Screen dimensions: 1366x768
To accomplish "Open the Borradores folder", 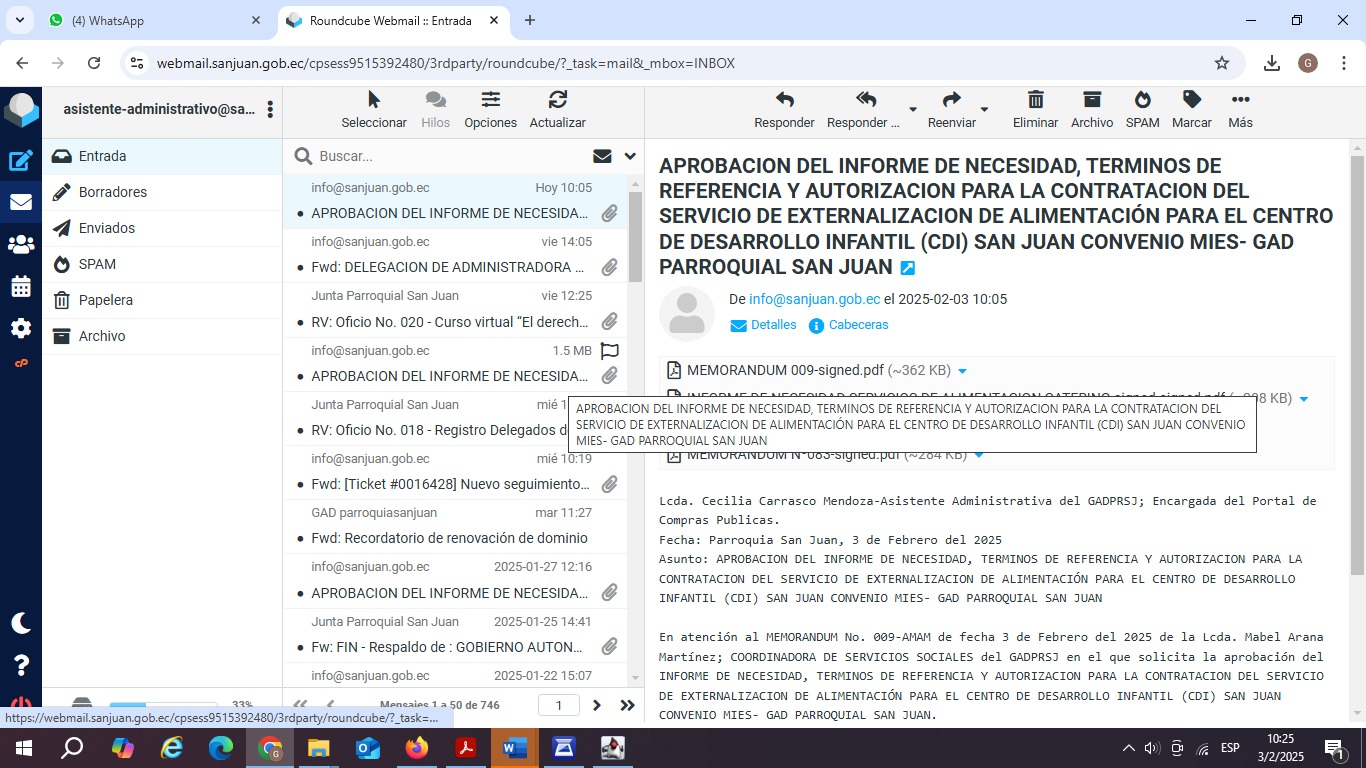I will pyautogui.click(x=113, y=192).
